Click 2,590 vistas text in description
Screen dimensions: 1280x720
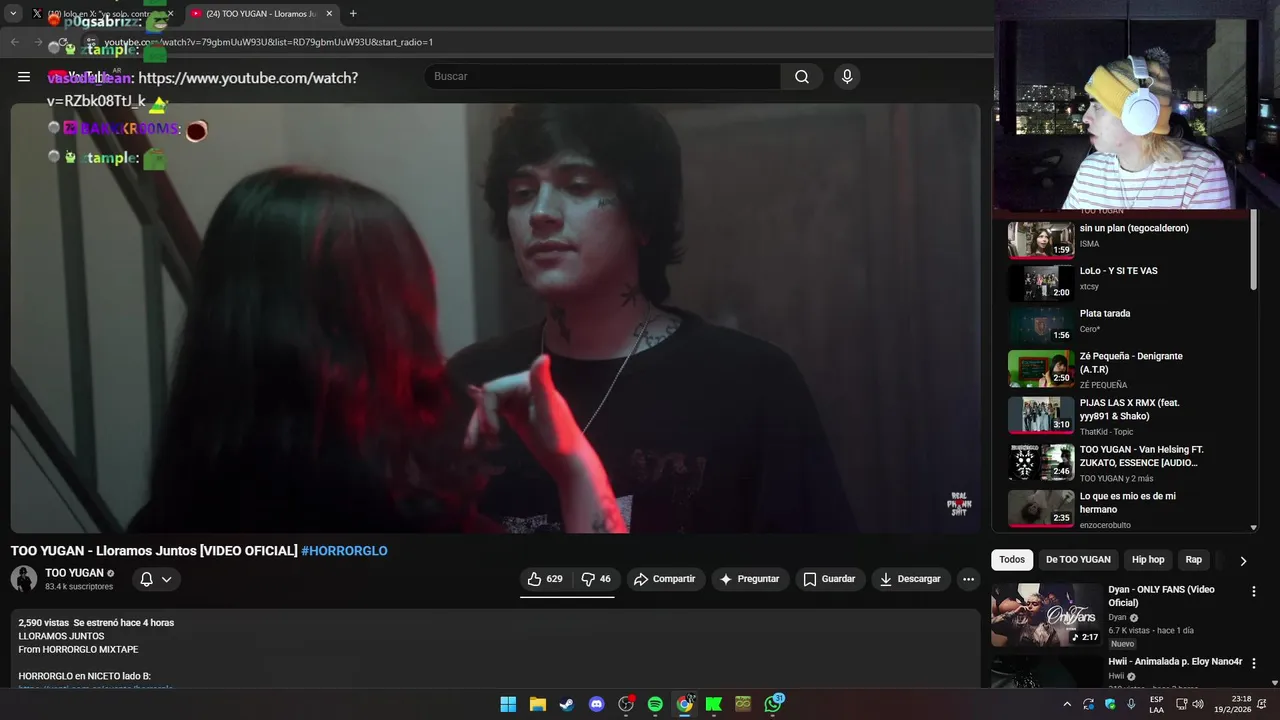43,622
